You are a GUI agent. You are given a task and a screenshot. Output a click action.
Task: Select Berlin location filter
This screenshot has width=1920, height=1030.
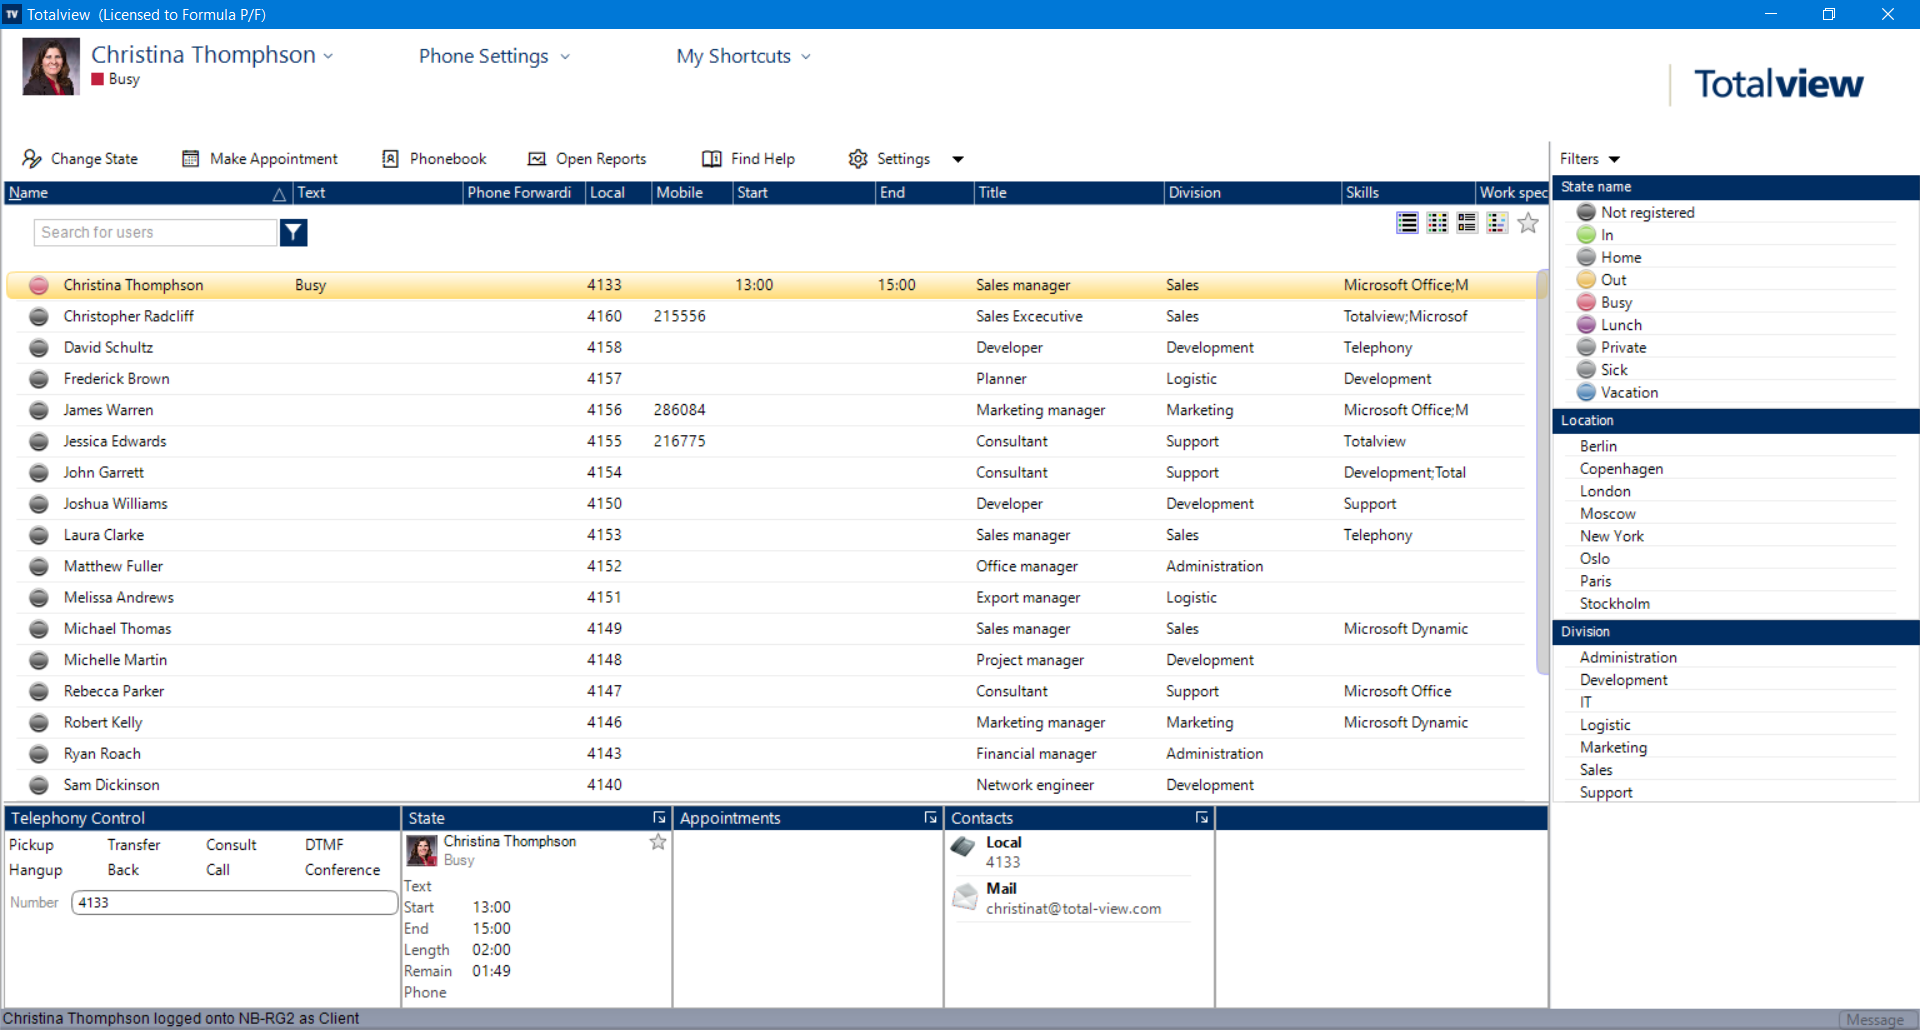(1598, 446)
